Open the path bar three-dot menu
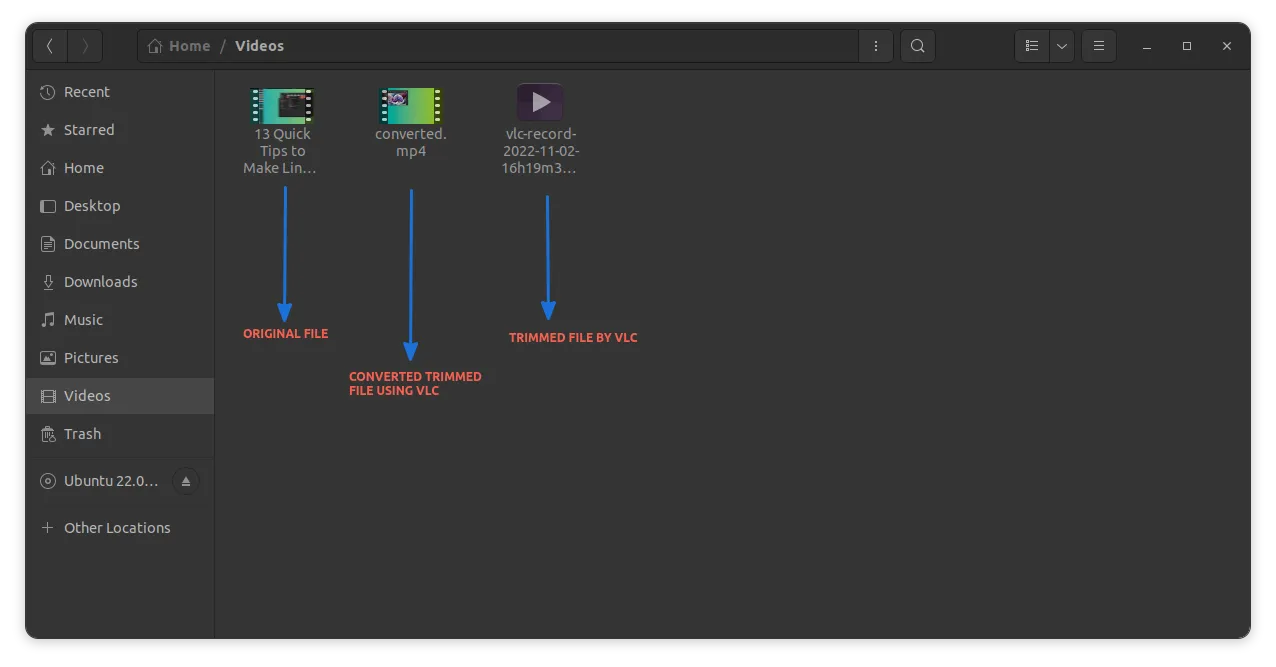The image size is (1276, 667). 876,46
